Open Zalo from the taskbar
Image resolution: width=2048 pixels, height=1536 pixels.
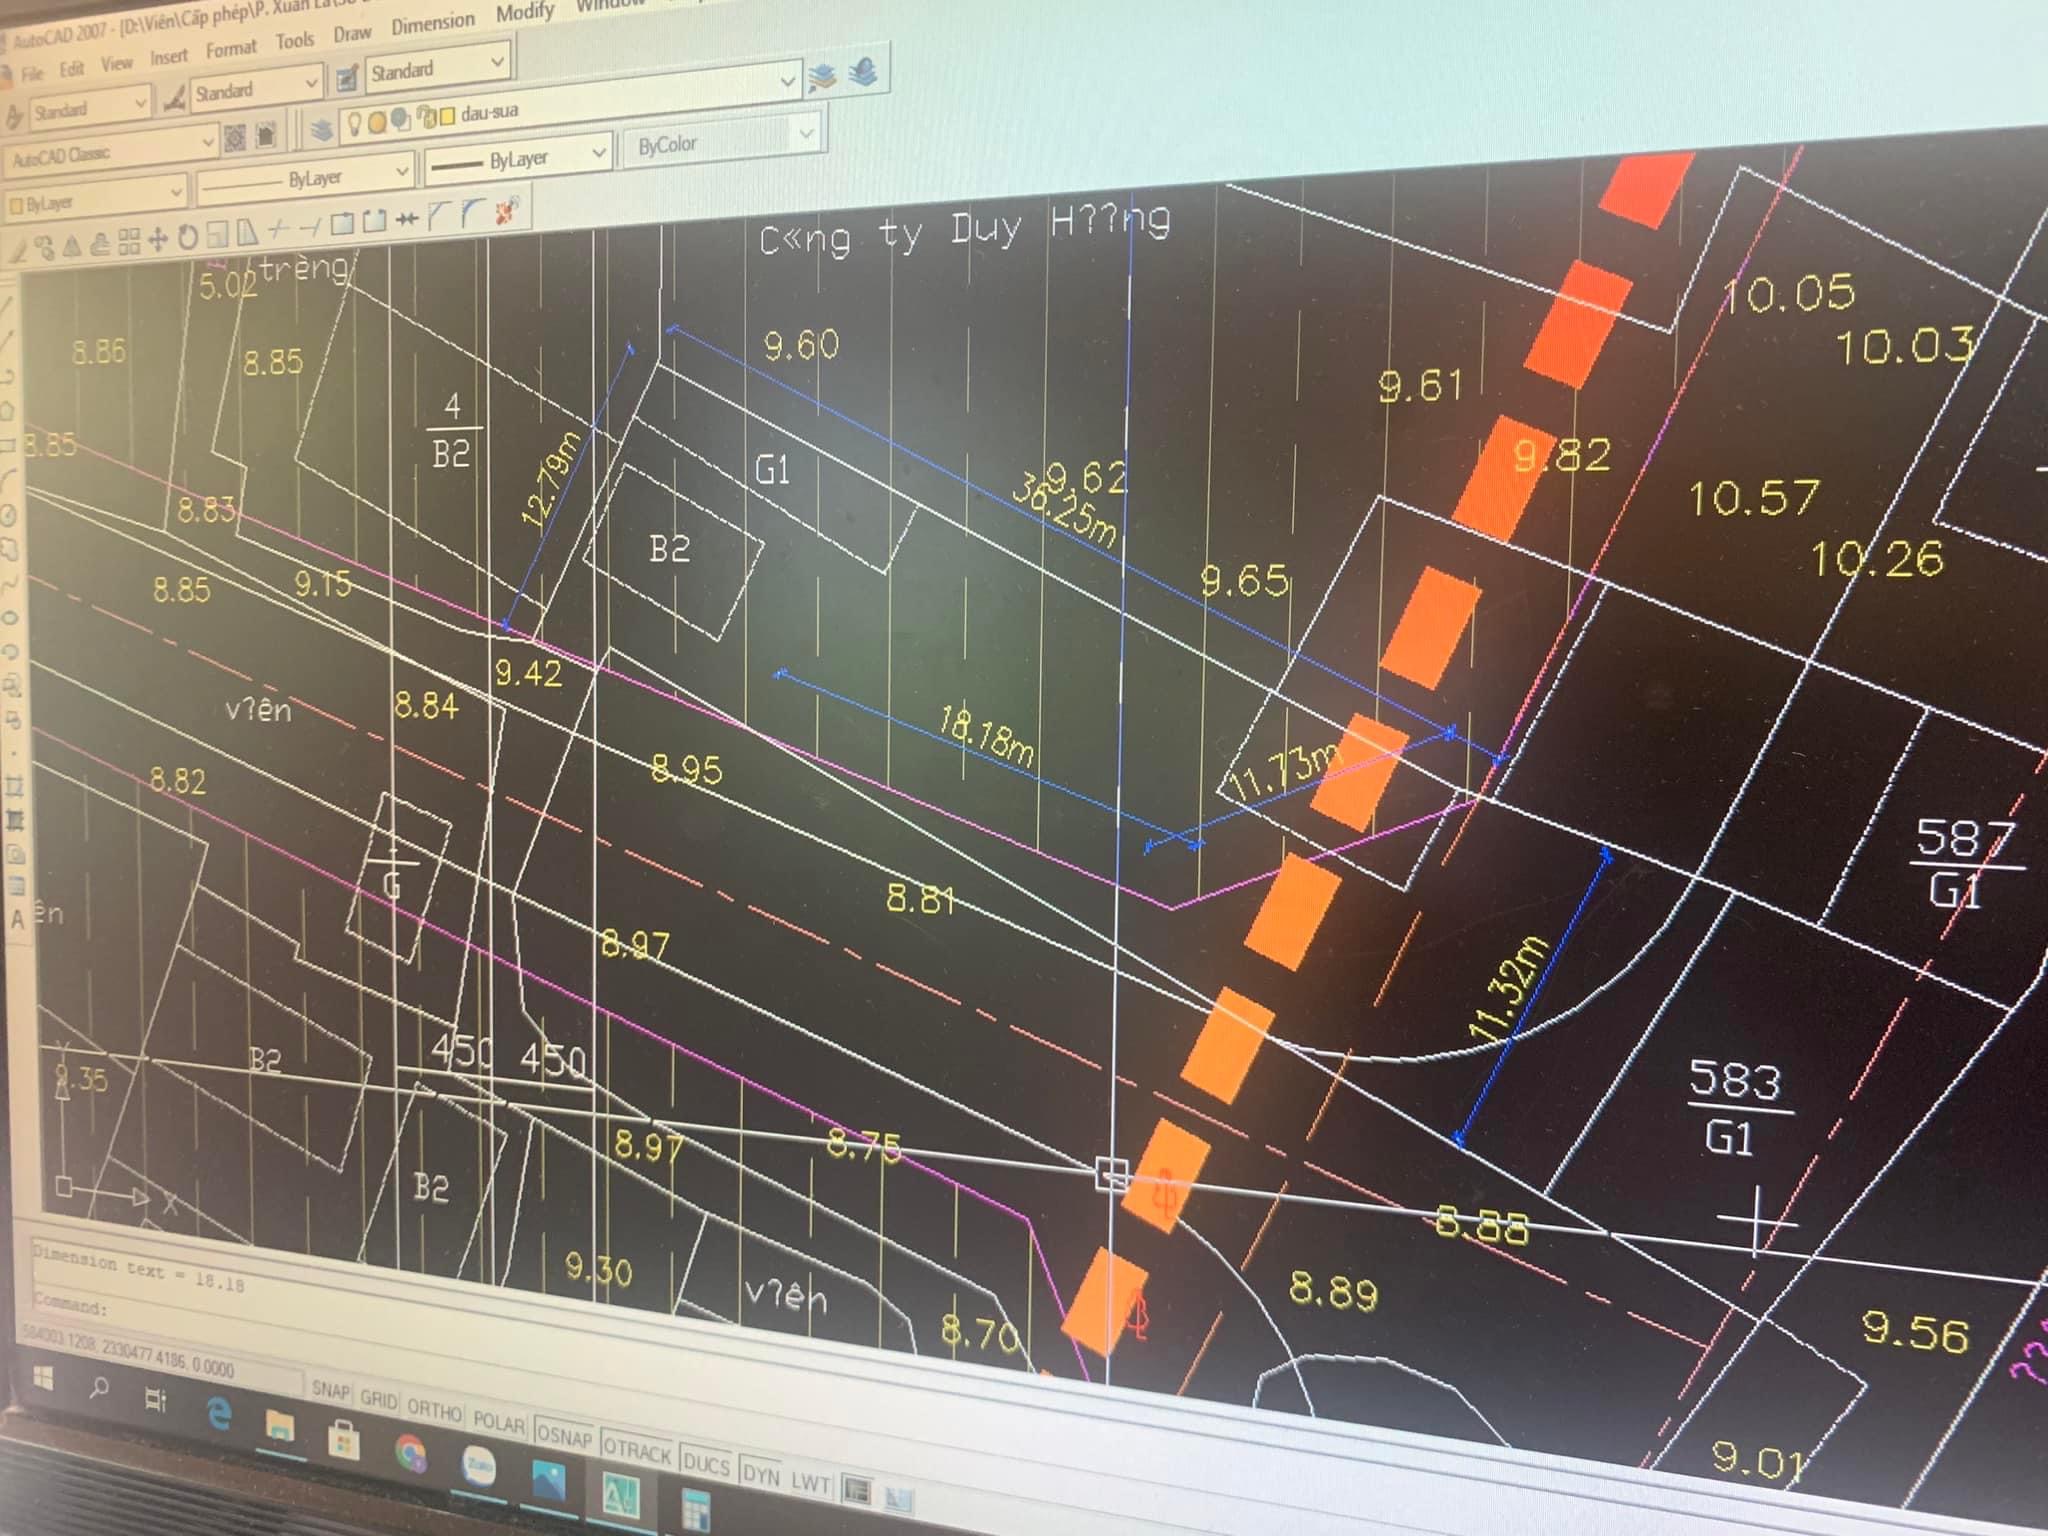pyautogui.click(x=479, y=1464)
